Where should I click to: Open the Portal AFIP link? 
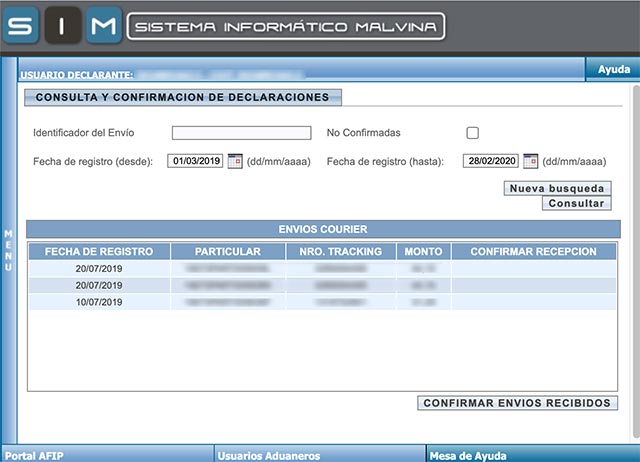click(34, 455)
